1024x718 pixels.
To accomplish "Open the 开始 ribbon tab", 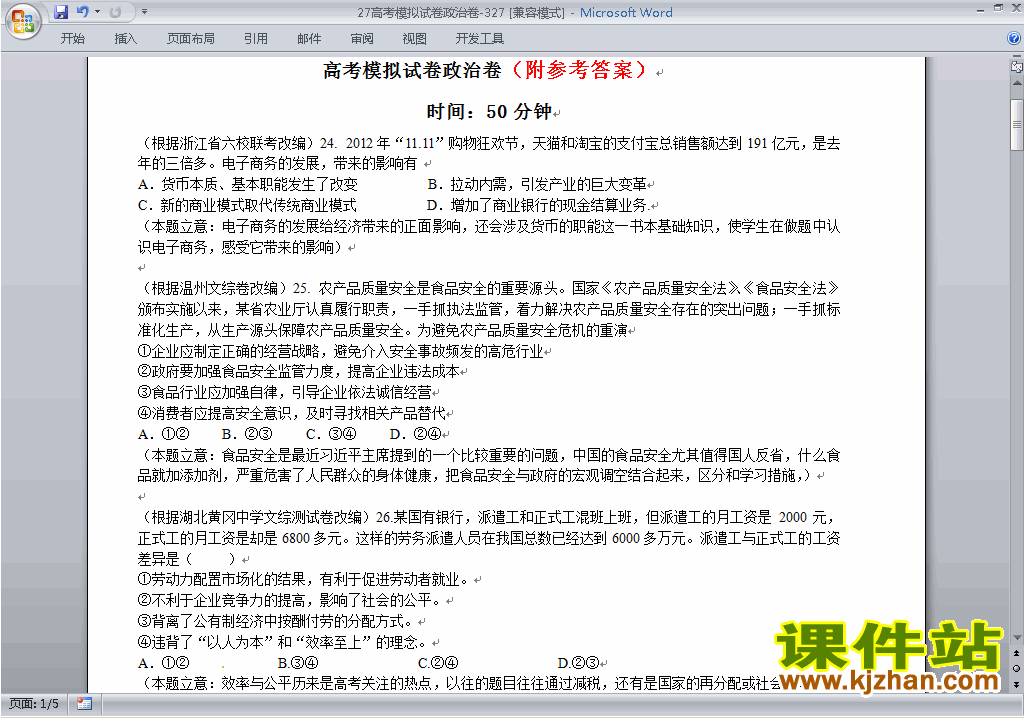I will click(72, 39).
